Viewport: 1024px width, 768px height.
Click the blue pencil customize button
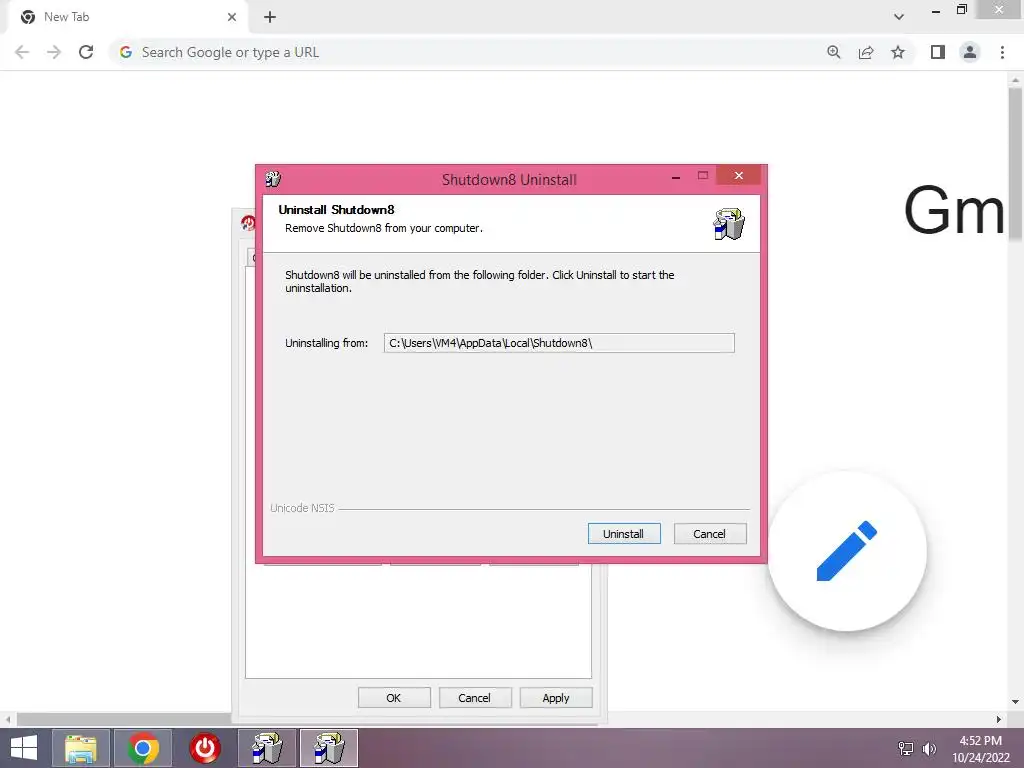click(847, 551)
